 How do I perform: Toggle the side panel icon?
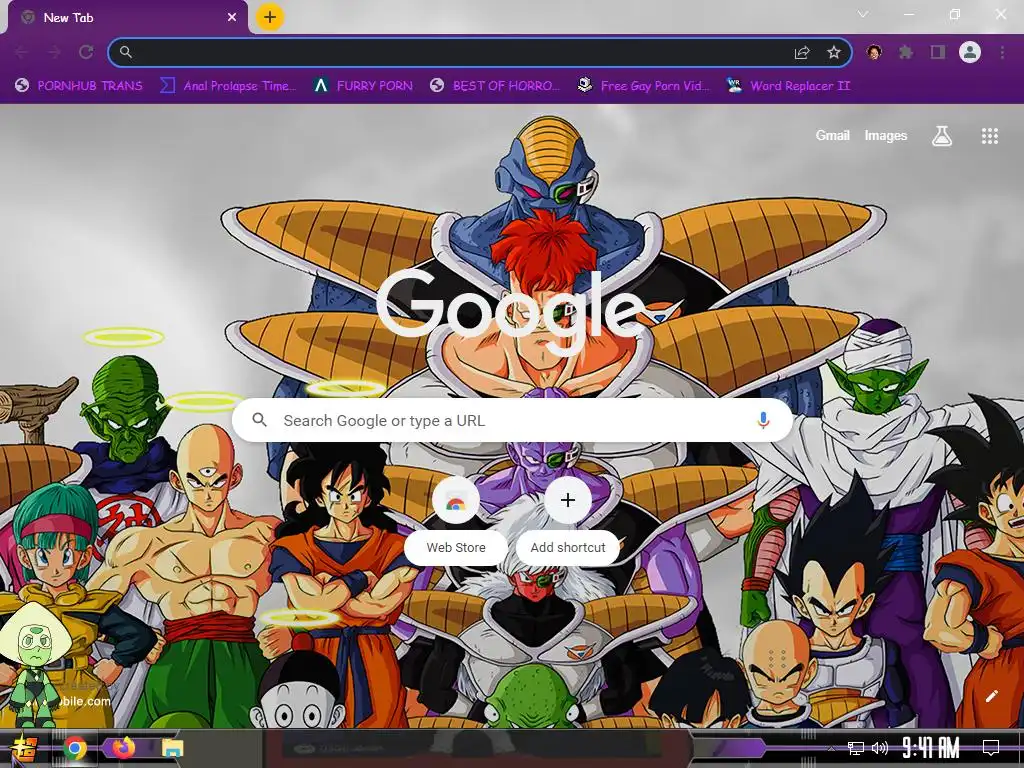pyautogui.click(x=938, y=52)
